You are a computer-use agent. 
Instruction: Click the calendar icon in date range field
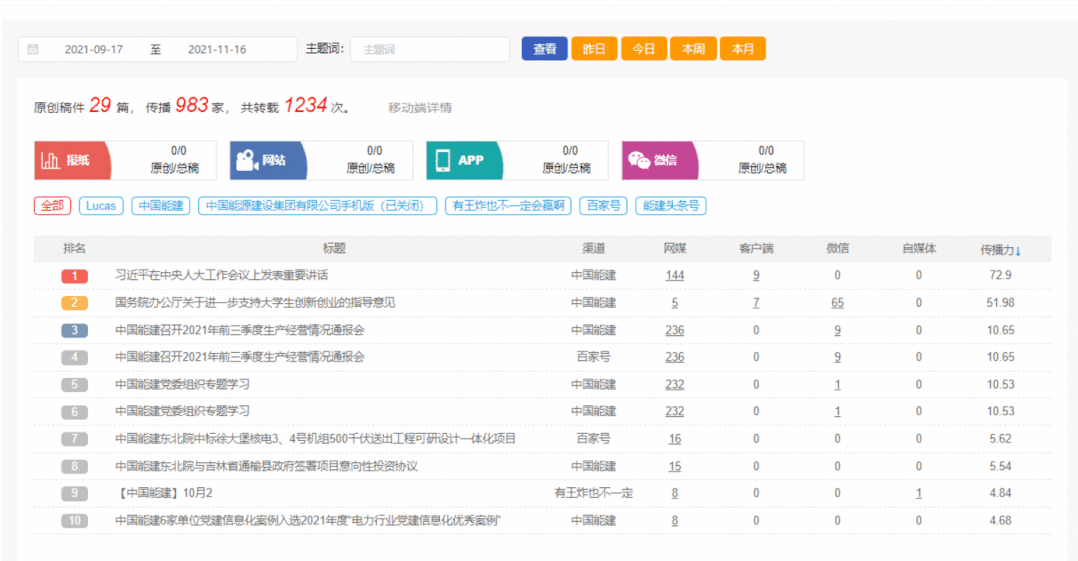point(33,49)
